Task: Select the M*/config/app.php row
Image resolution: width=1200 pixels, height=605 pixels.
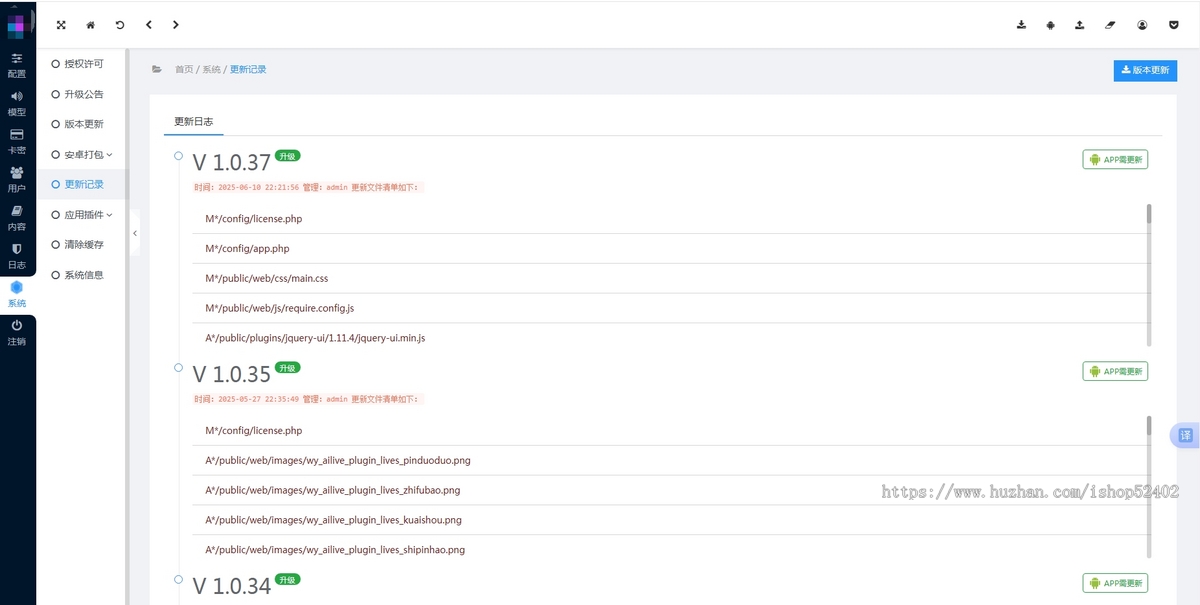Action: tap(668, 249)
